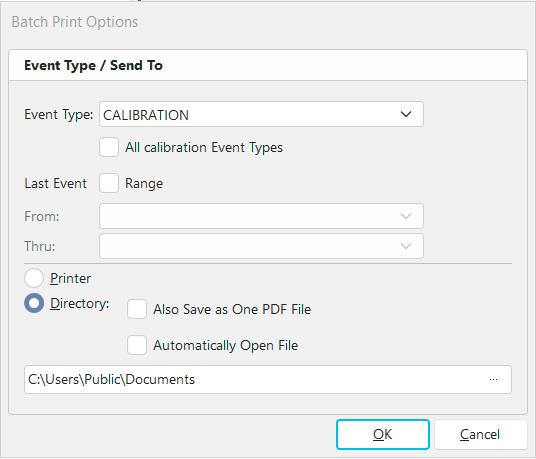
Task: Enable Automatically Open File checkbox
Action: [137, 345]
